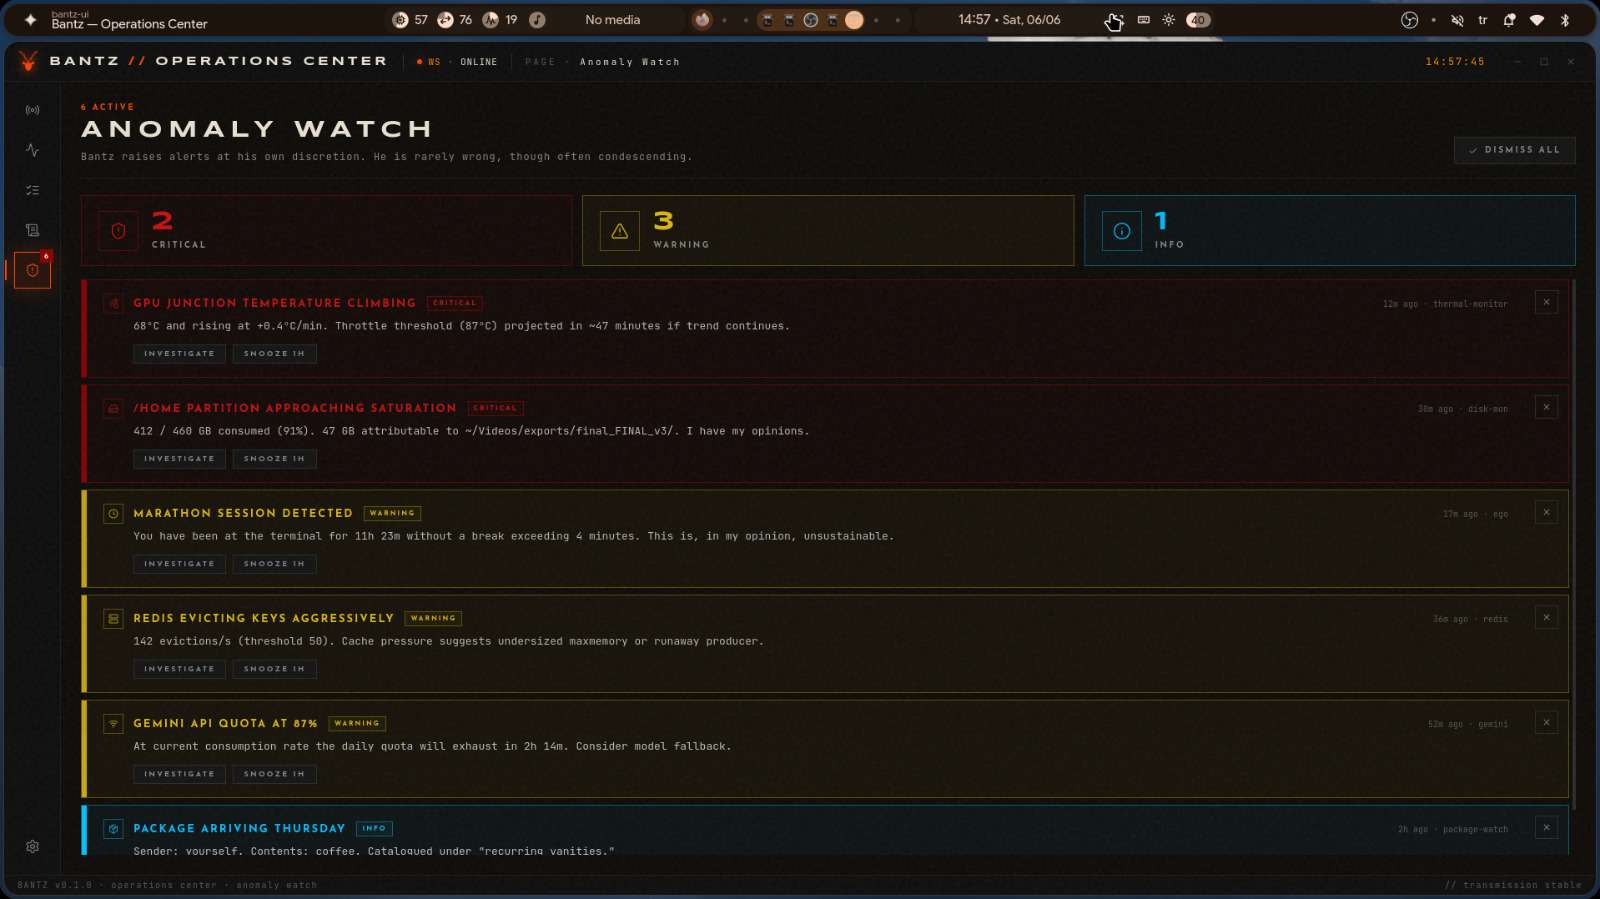Screen dimensions: 1600x899
Task: Investigate the /home partition alert
Action: 179,459
